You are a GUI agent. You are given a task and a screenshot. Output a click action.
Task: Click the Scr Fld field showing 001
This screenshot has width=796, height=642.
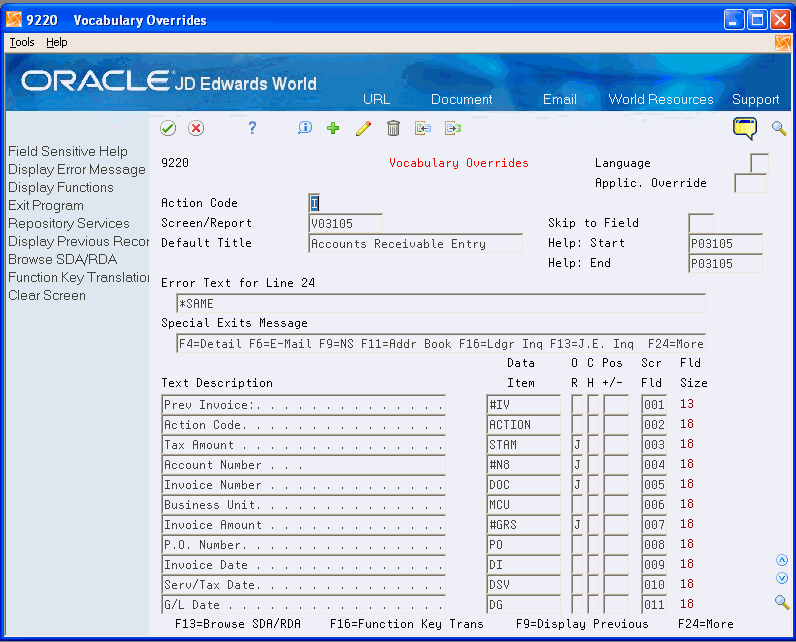pos(654,404)
